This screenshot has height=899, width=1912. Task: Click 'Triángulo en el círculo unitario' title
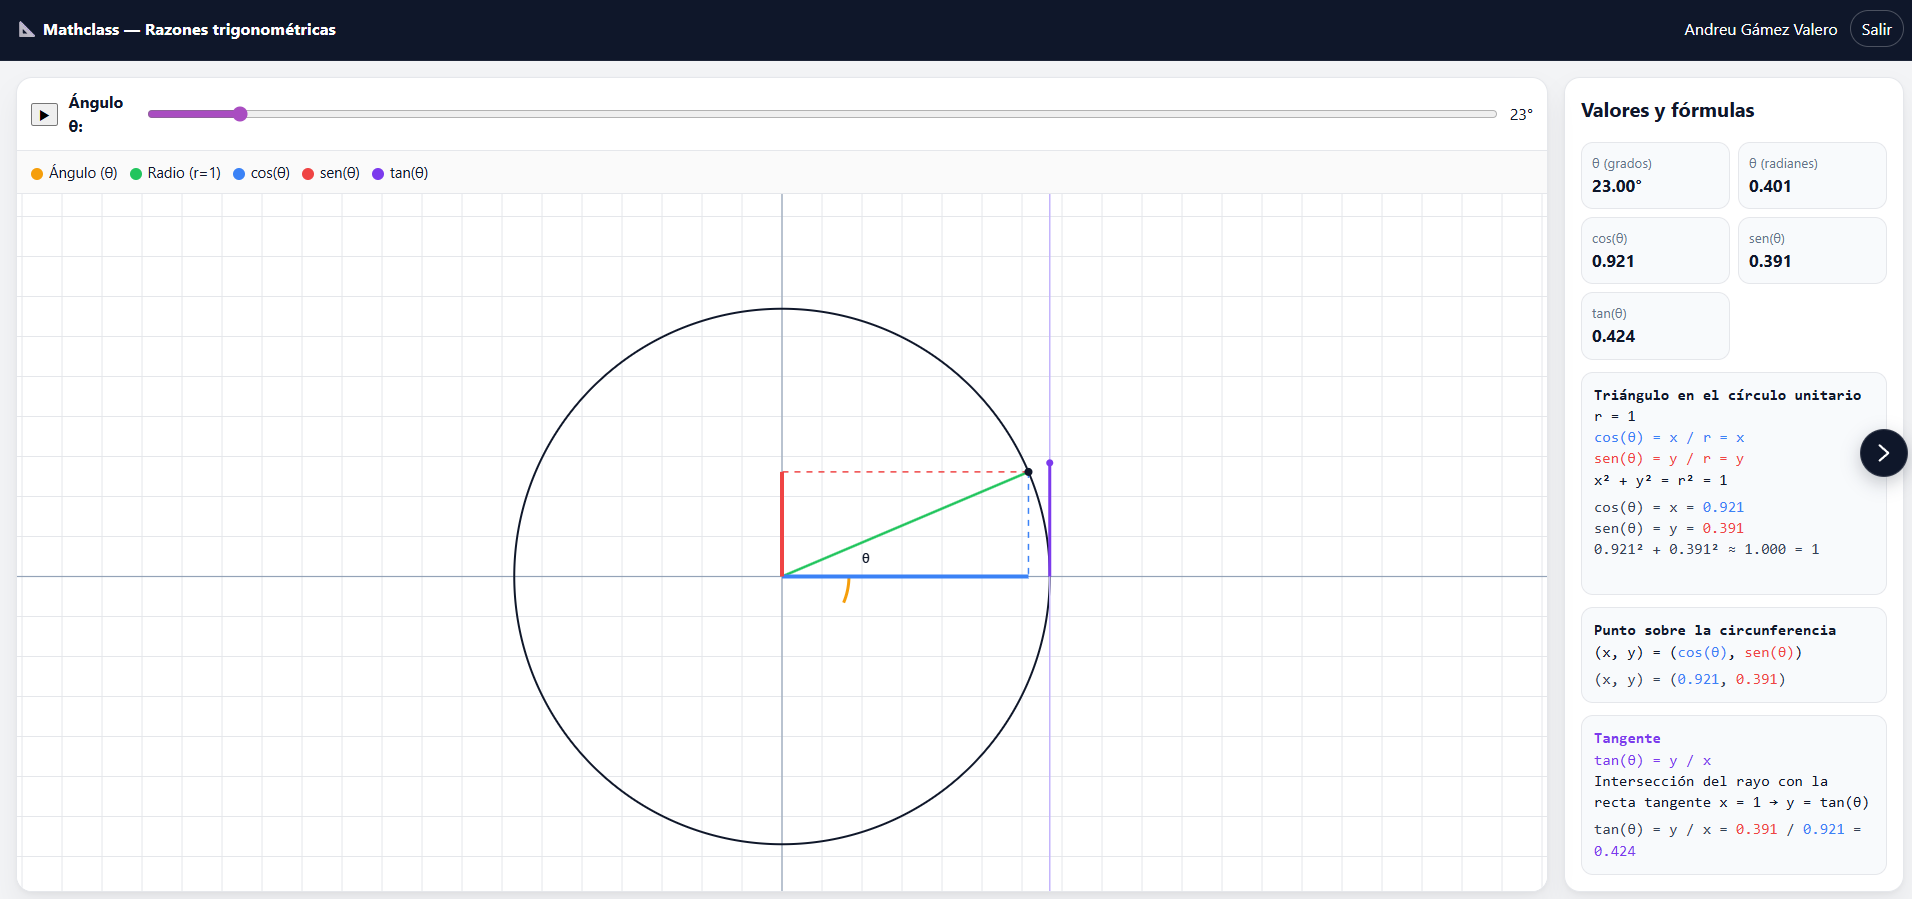pyautogui.click(x=1727, y=395)
